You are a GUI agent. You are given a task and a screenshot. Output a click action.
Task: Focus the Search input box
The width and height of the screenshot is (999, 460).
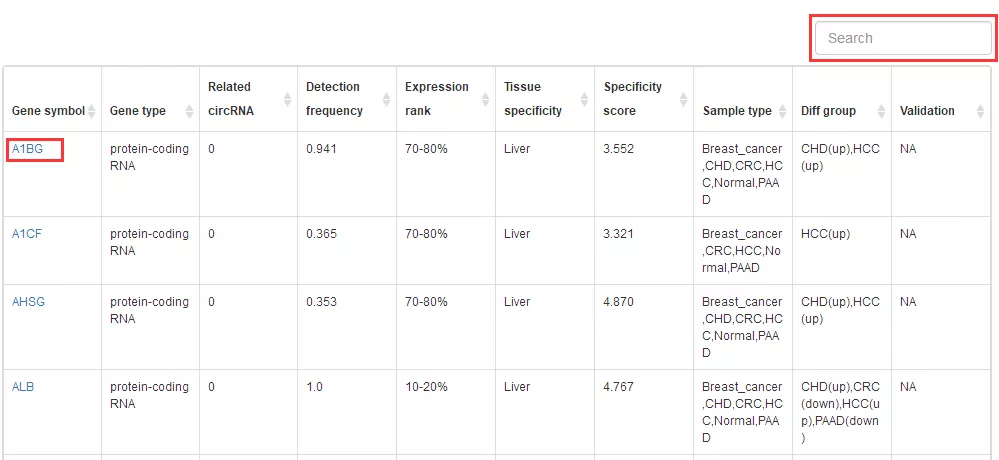pyautogui.click(x=903, y=38)
